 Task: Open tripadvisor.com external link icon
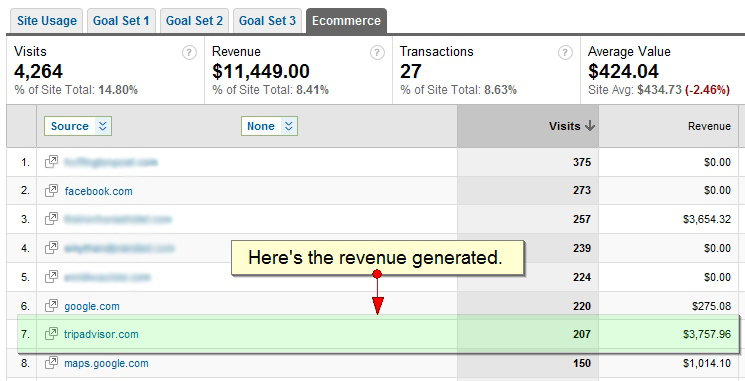pyautogui.click(x=51, y=334)
